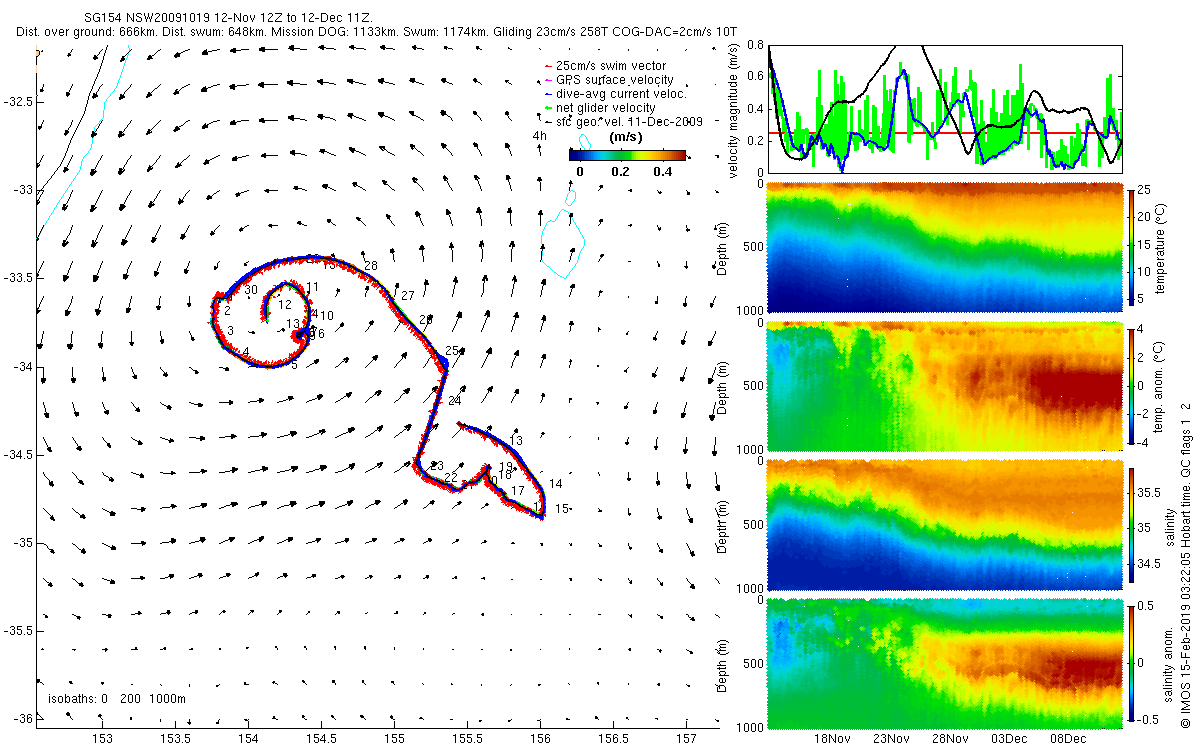Click latitude tick label '-32.5'
Screen dimensions: 1200x750
pyautogui.click(x=17, y=102)
